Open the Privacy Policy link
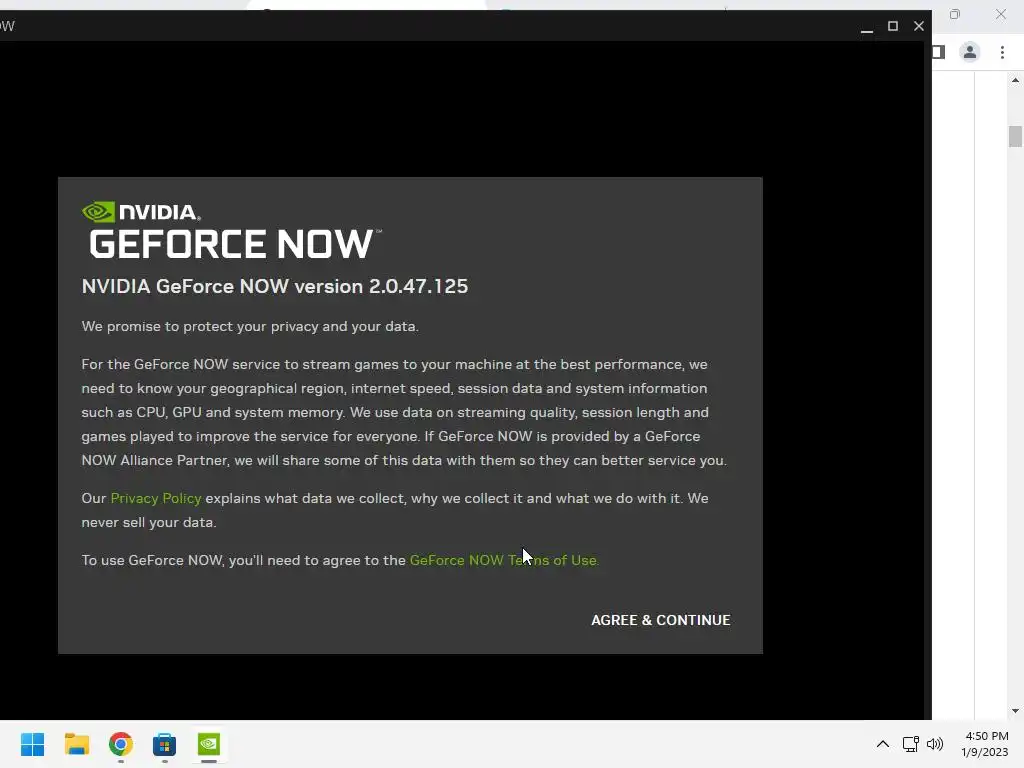1024x768 pixels. [x=155, y=498]
